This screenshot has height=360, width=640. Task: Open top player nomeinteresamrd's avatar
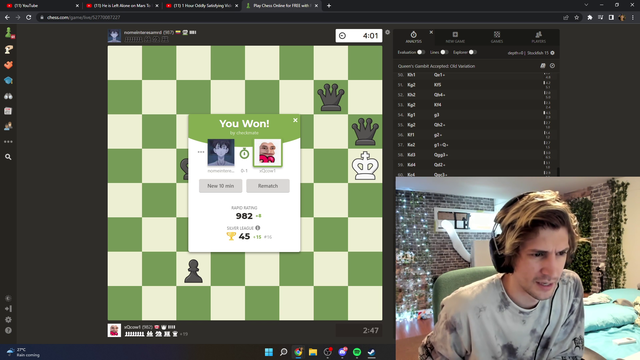[114, 36]
